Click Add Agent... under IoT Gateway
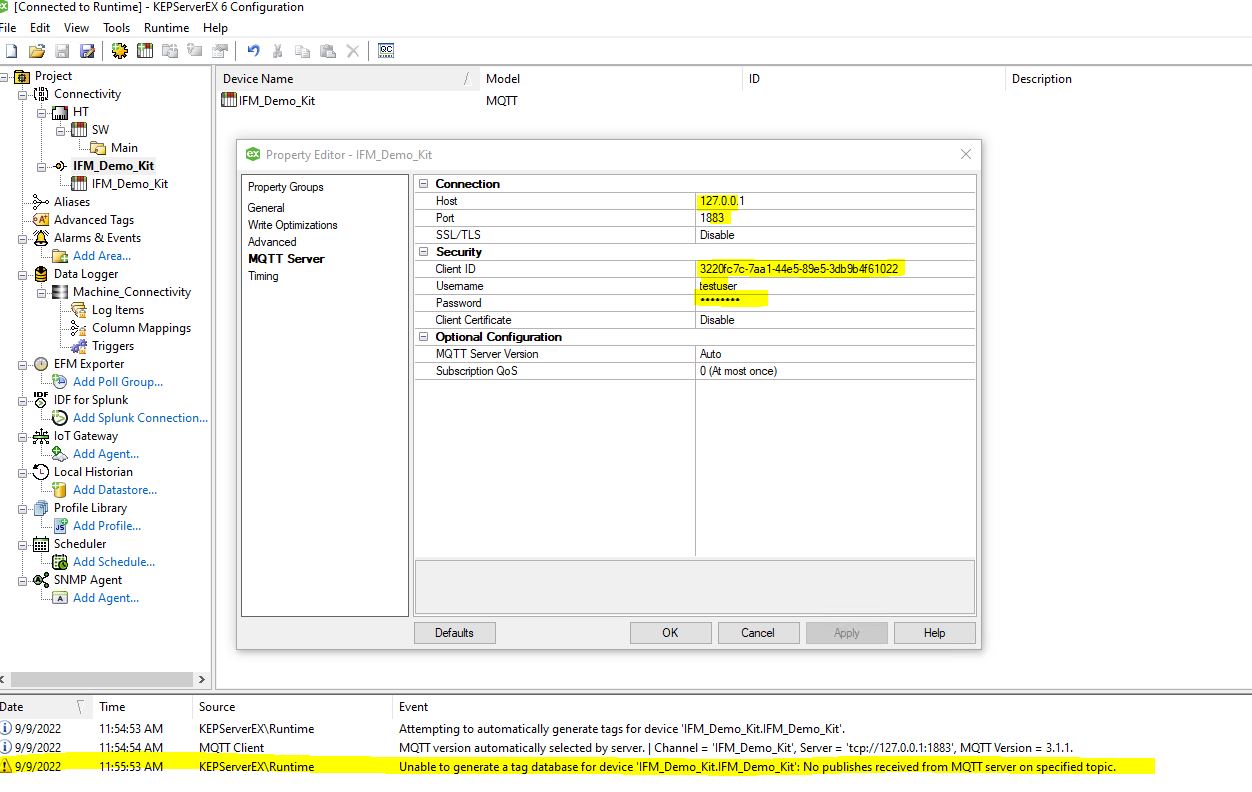 pos(106,454)
